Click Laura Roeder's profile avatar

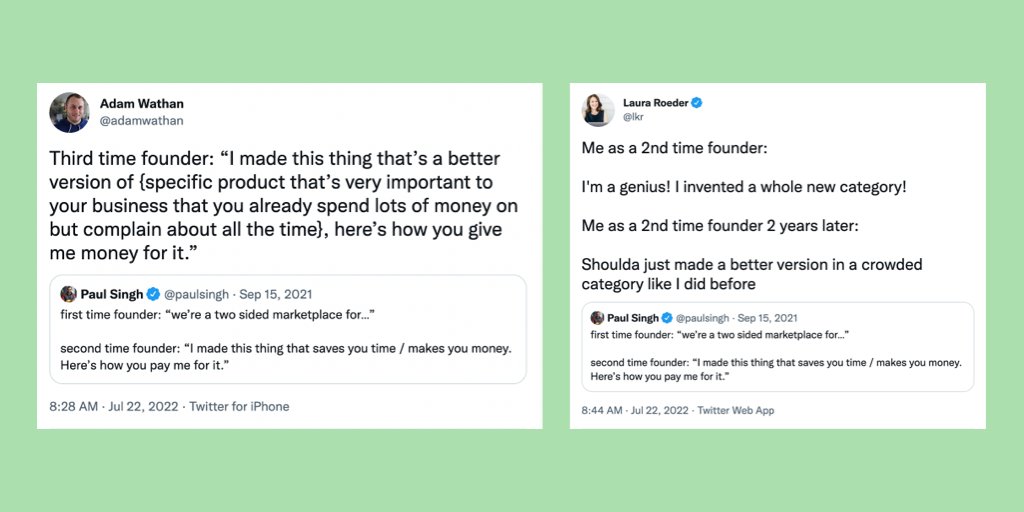(598, 110)
